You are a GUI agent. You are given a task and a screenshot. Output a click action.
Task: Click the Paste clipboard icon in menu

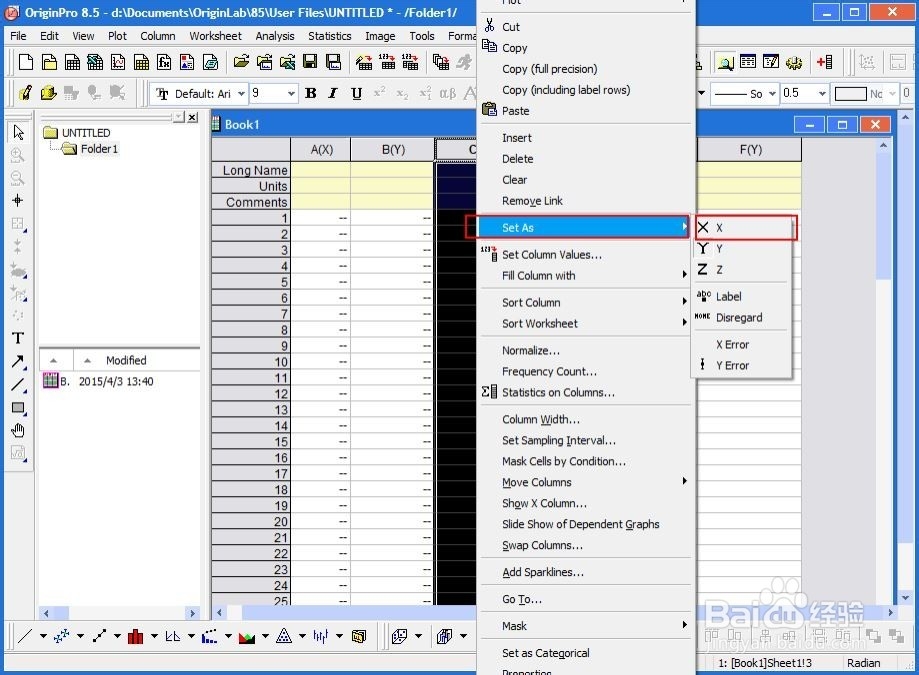[x=489, y=109]
